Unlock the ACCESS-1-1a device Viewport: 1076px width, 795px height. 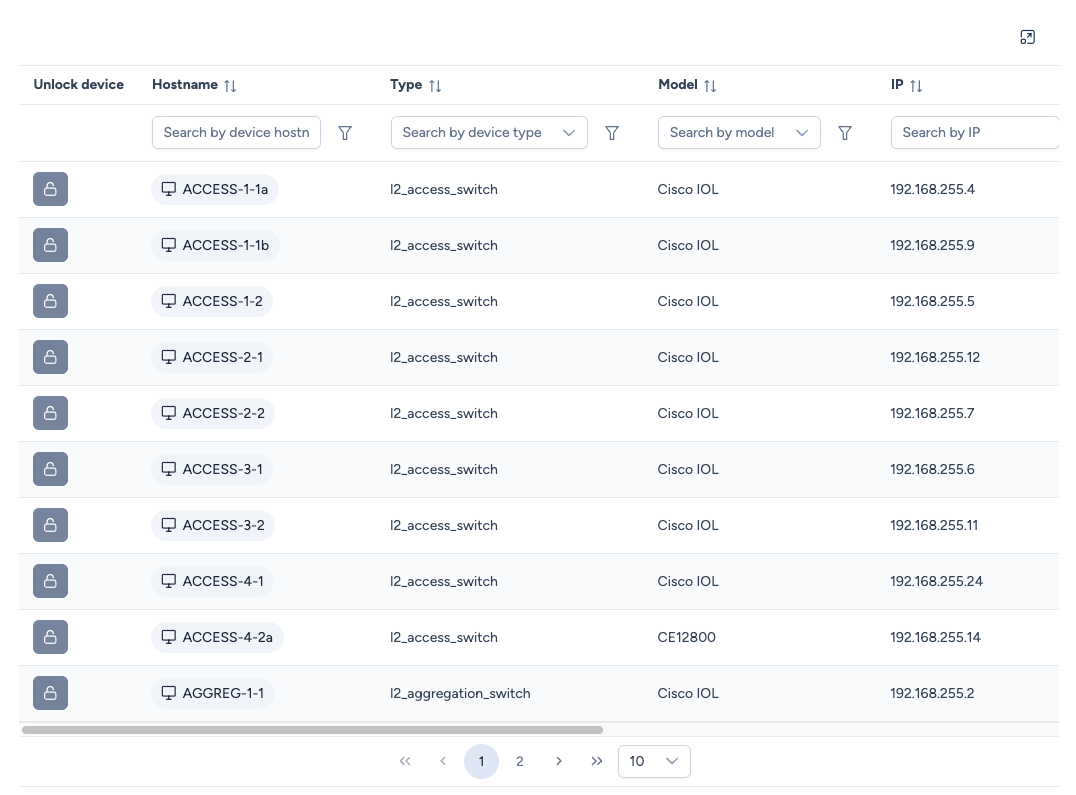point(50,189)
